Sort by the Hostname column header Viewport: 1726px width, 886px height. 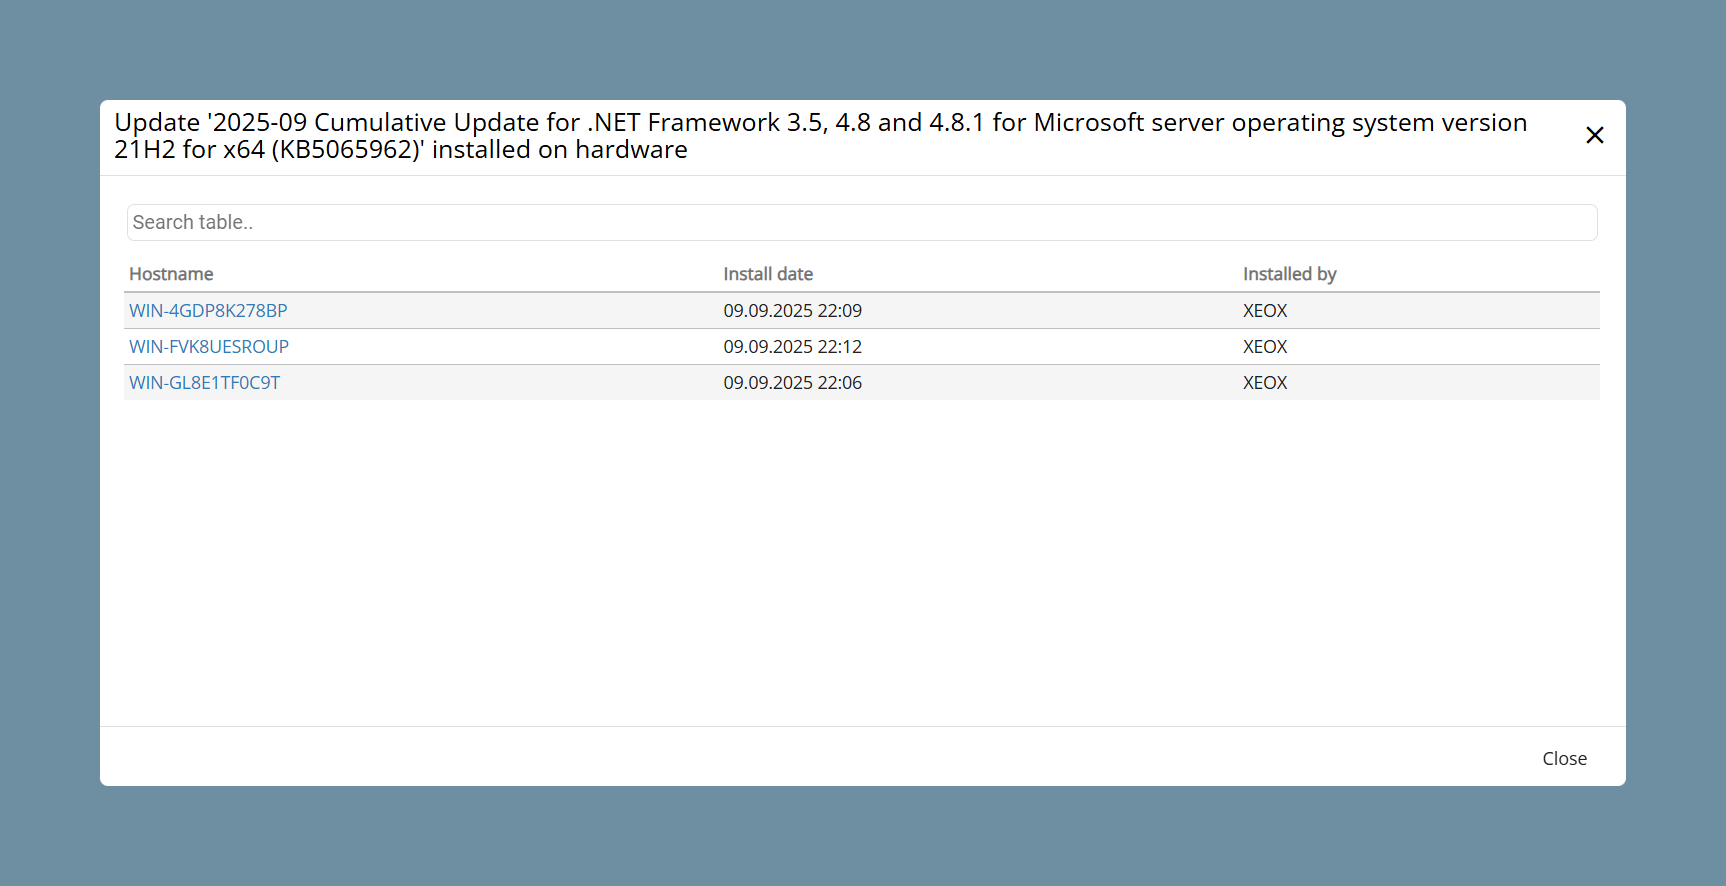coord(171,274)
